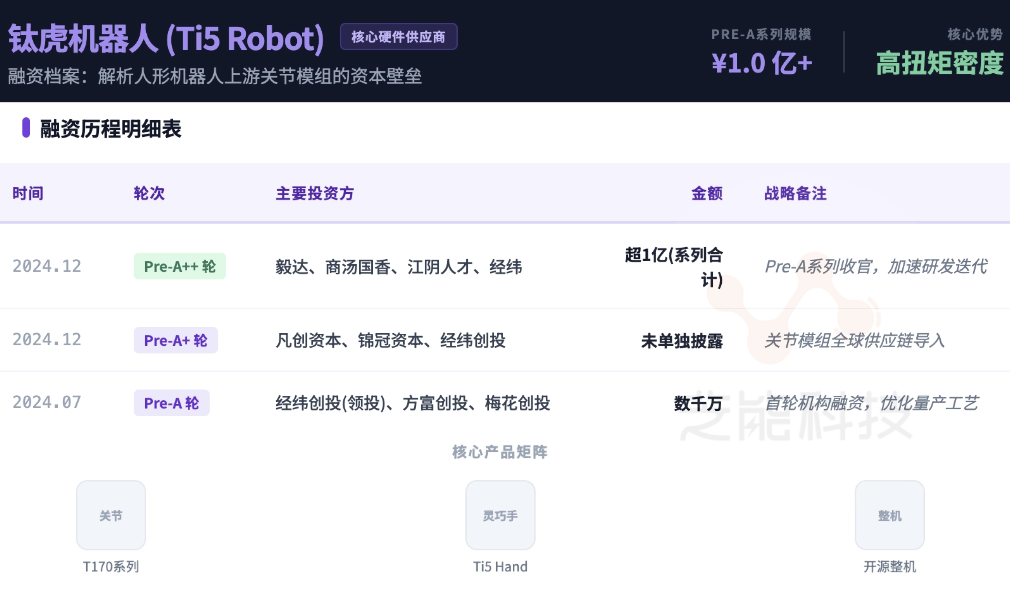The width and height of the screenshot is (1010, 592).
Task: Click the 整机 product icon tile
Action: click(x=889, y=515)
